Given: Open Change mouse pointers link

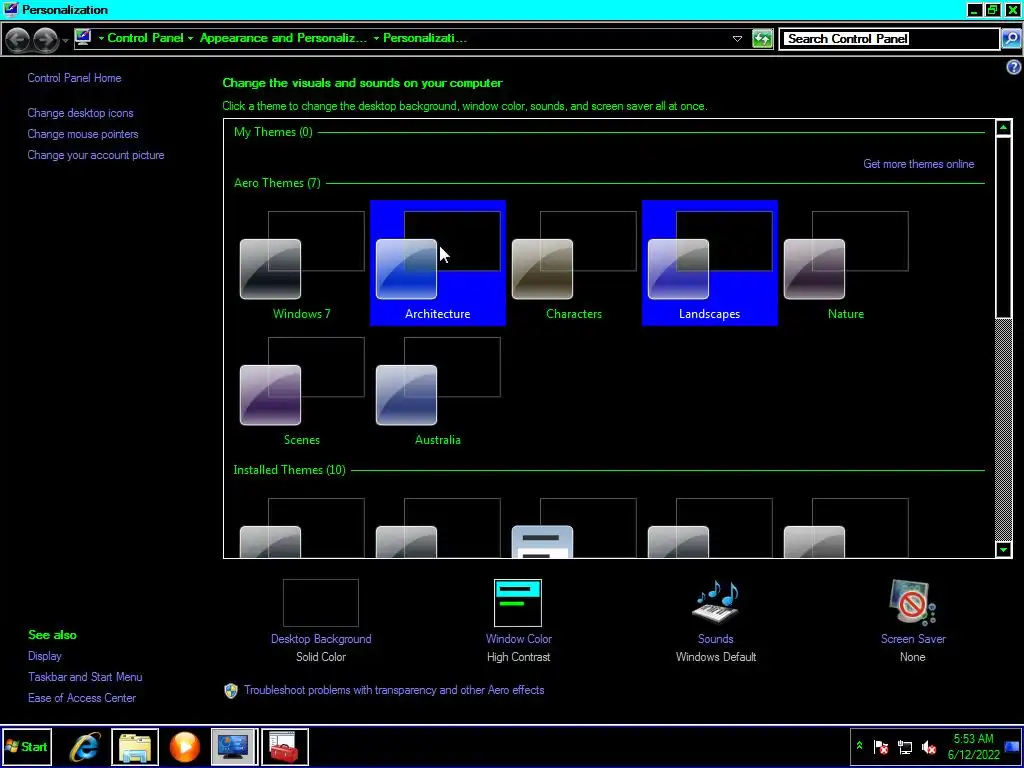Looking at the screenshot, I should [83, 134].
